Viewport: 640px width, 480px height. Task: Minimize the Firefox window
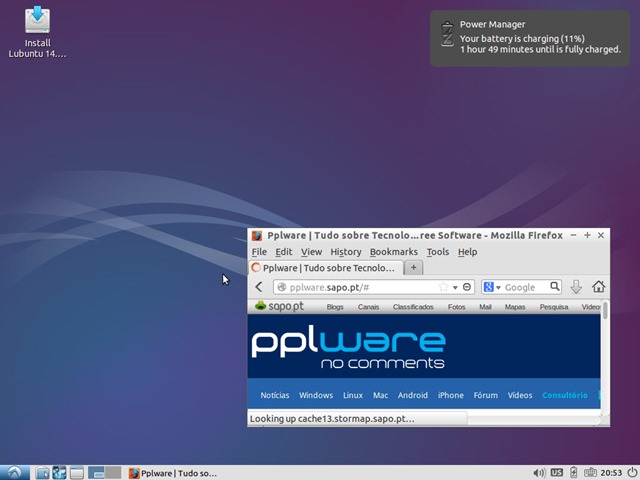(x=573, y=235)
